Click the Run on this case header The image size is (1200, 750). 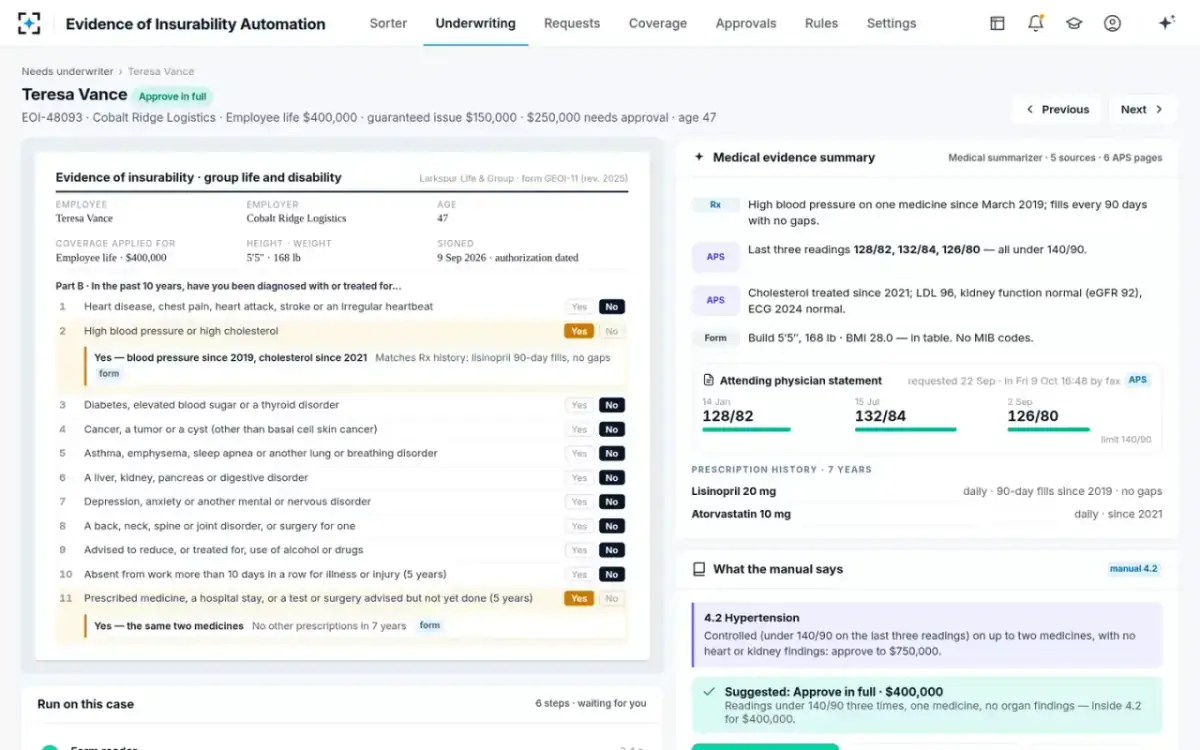(86, 704)
